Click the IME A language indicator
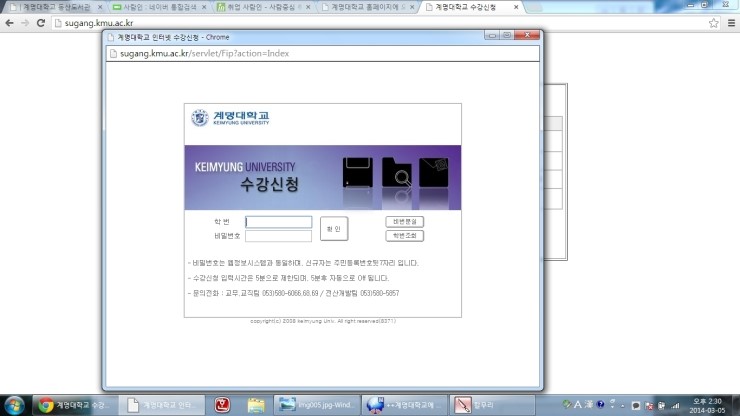740x416 pixels. (578, 405)
